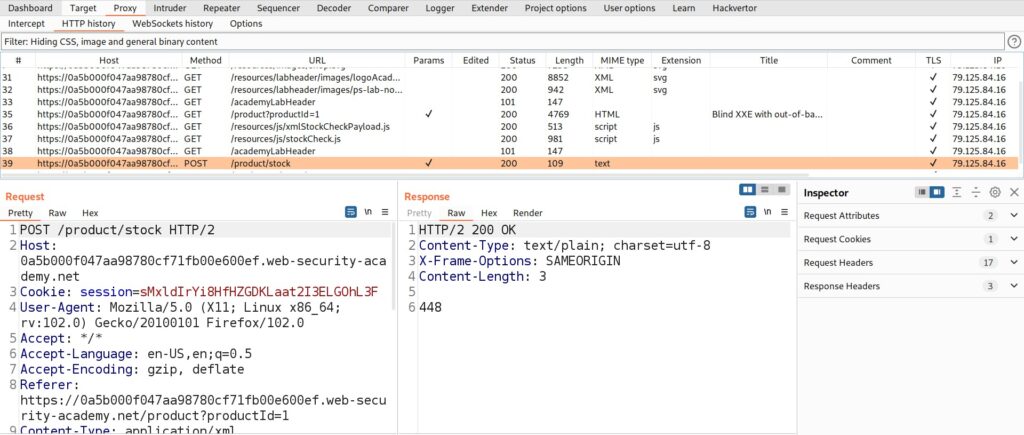The width and height of the screenshot is (1024, 435).
Task: Click the Inspector expand all sections icon
Action: (x=957, y=192)
